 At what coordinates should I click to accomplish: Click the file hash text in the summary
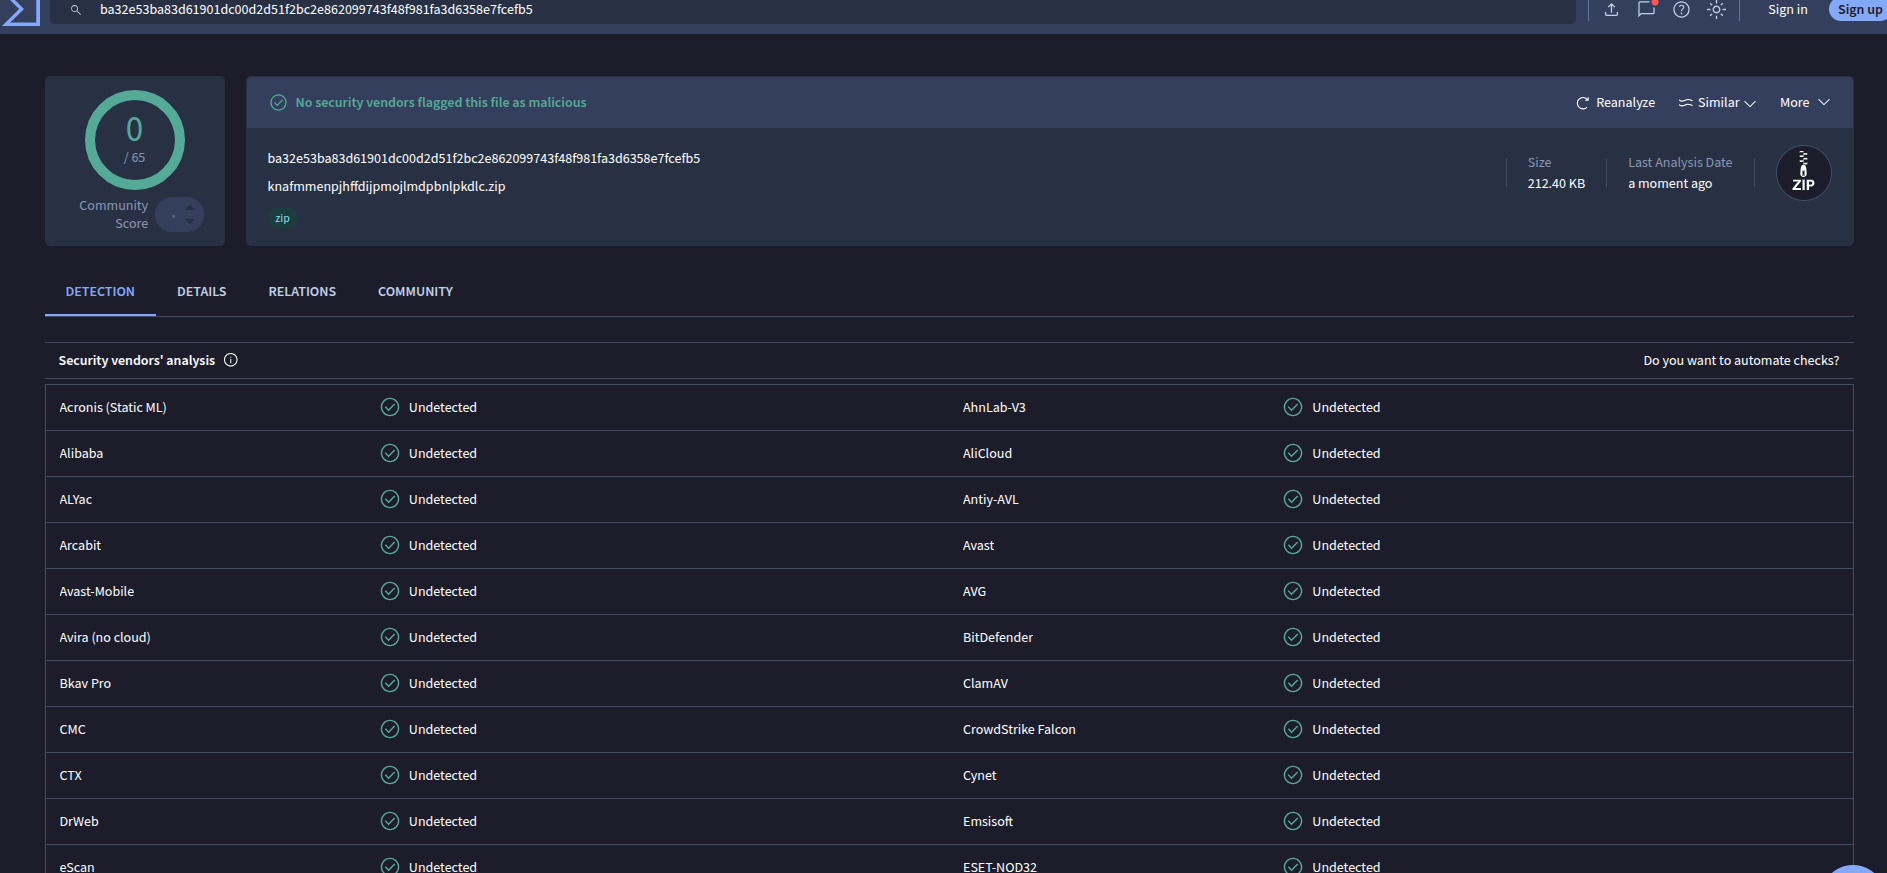[484, 159]
